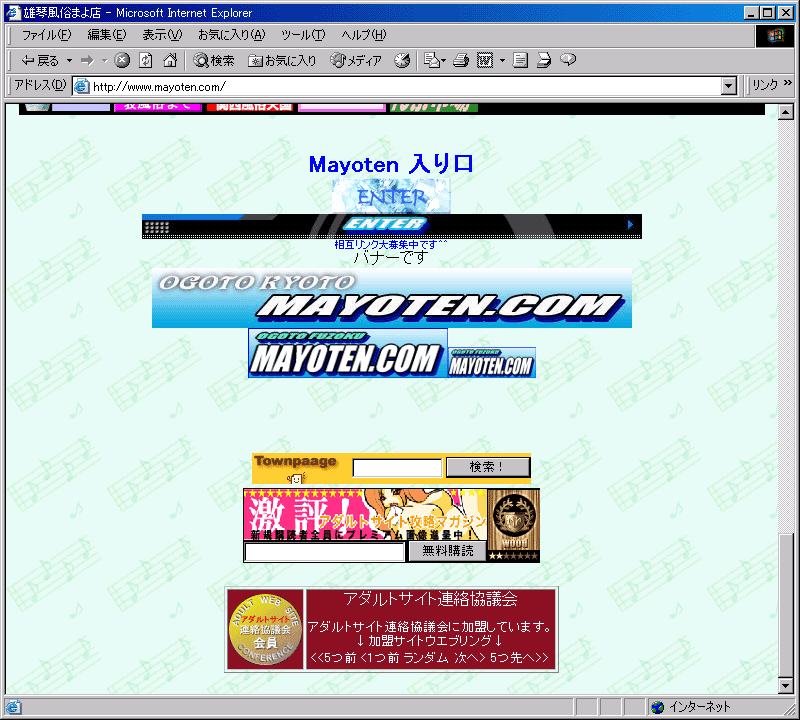Click the page icon in address bar

(82, 86)
